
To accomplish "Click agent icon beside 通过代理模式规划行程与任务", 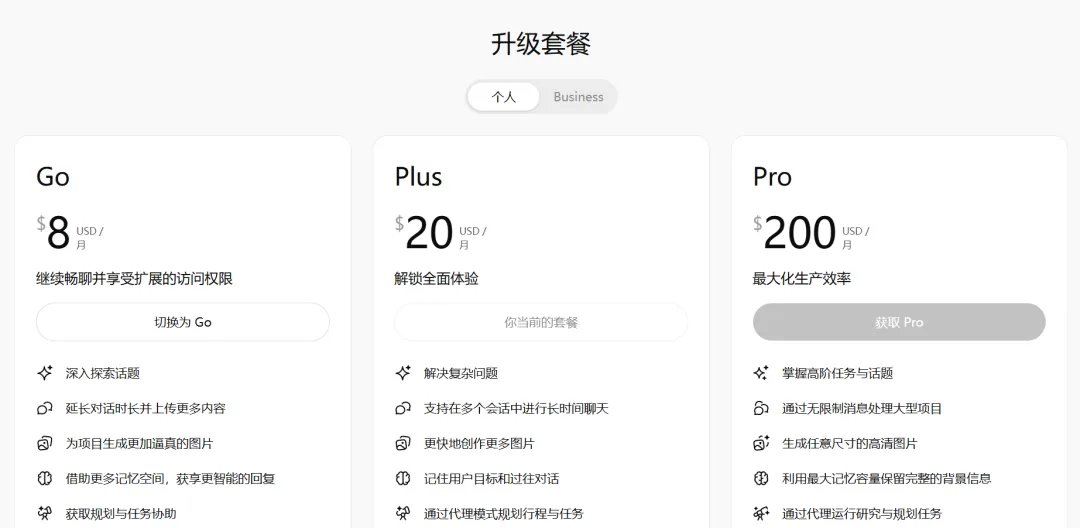I will [x=403, y=514].
